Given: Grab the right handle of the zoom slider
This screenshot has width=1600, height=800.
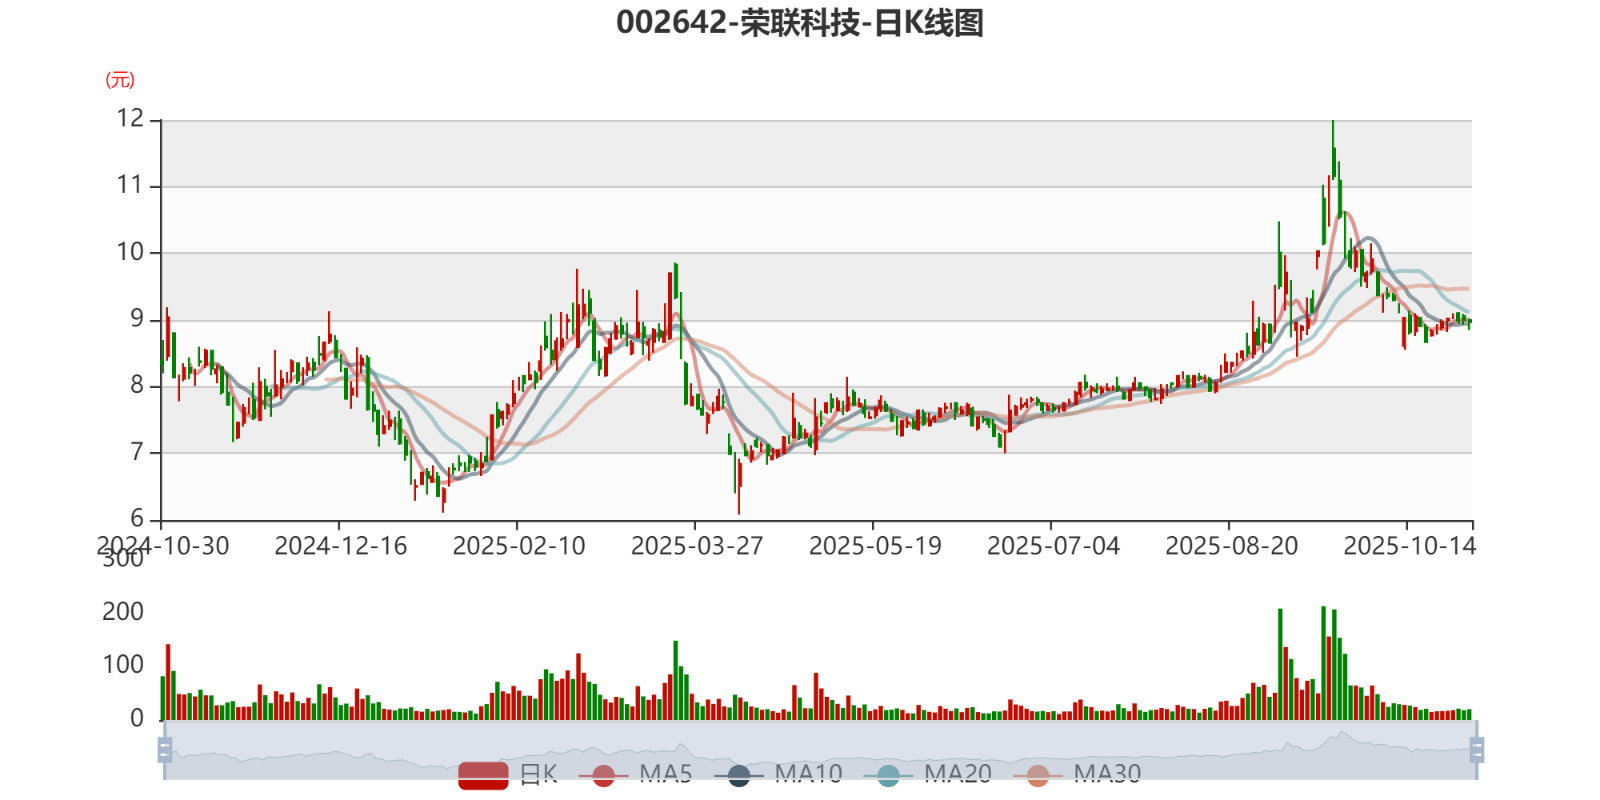Looking at the screenshot, I should pos(1476,750).
